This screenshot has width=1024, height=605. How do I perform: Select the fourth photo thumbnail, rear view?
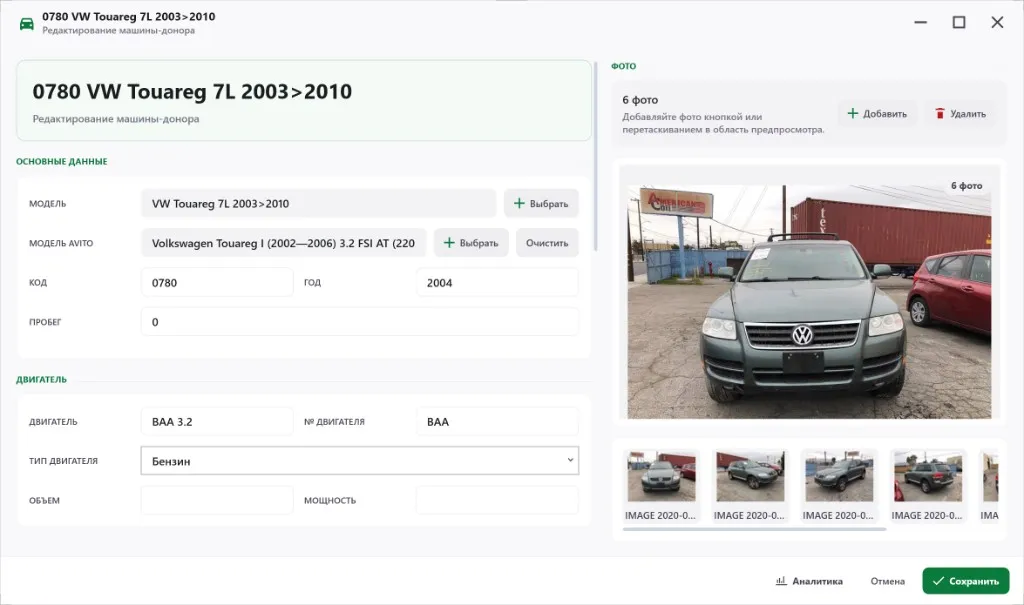(927, 486)
